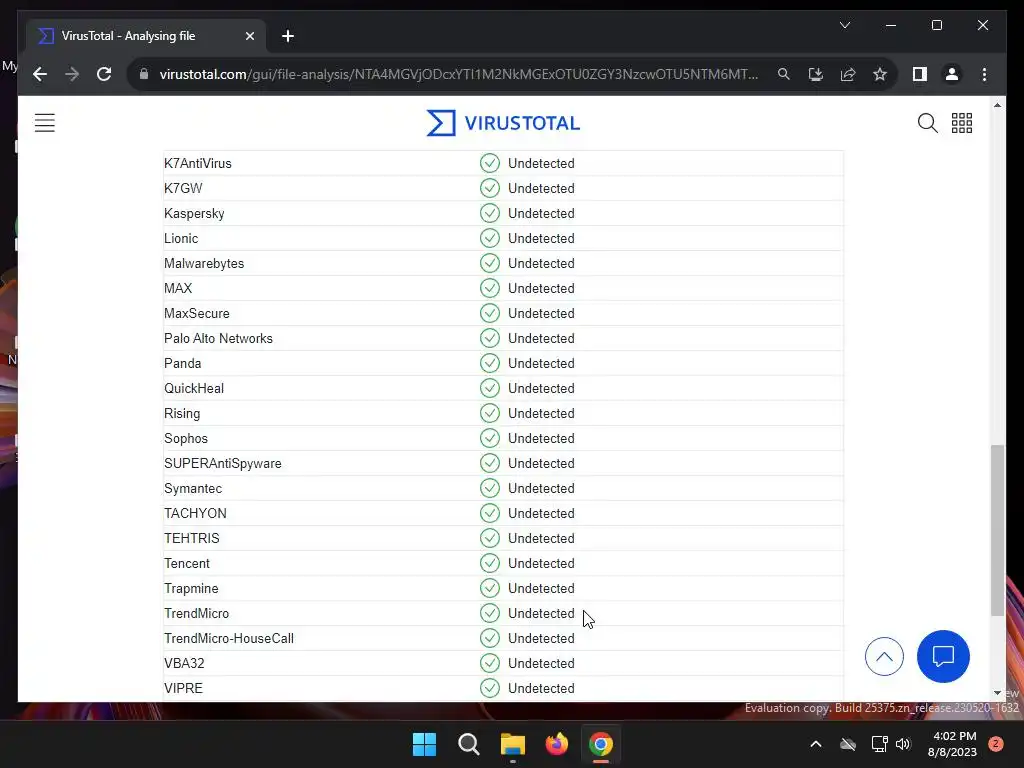View site information lock icon
1024x768 pixels.
coord(144,74)
